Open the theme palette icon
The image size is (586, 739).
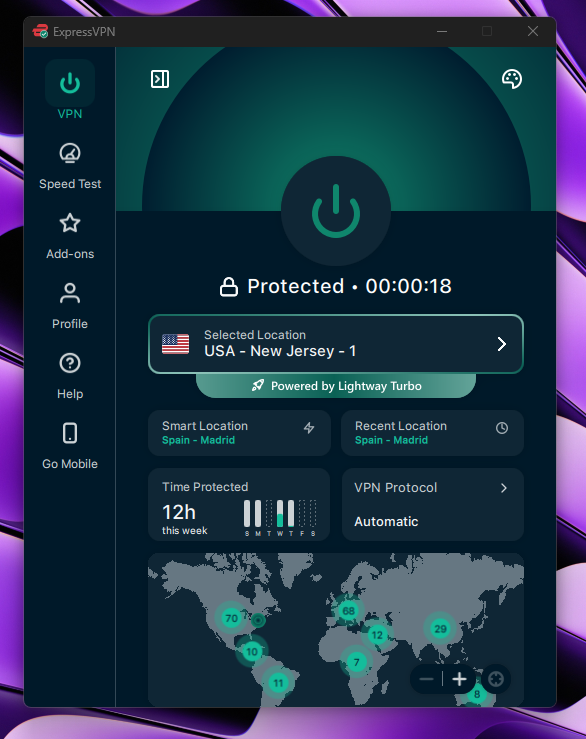coord(512,79)
